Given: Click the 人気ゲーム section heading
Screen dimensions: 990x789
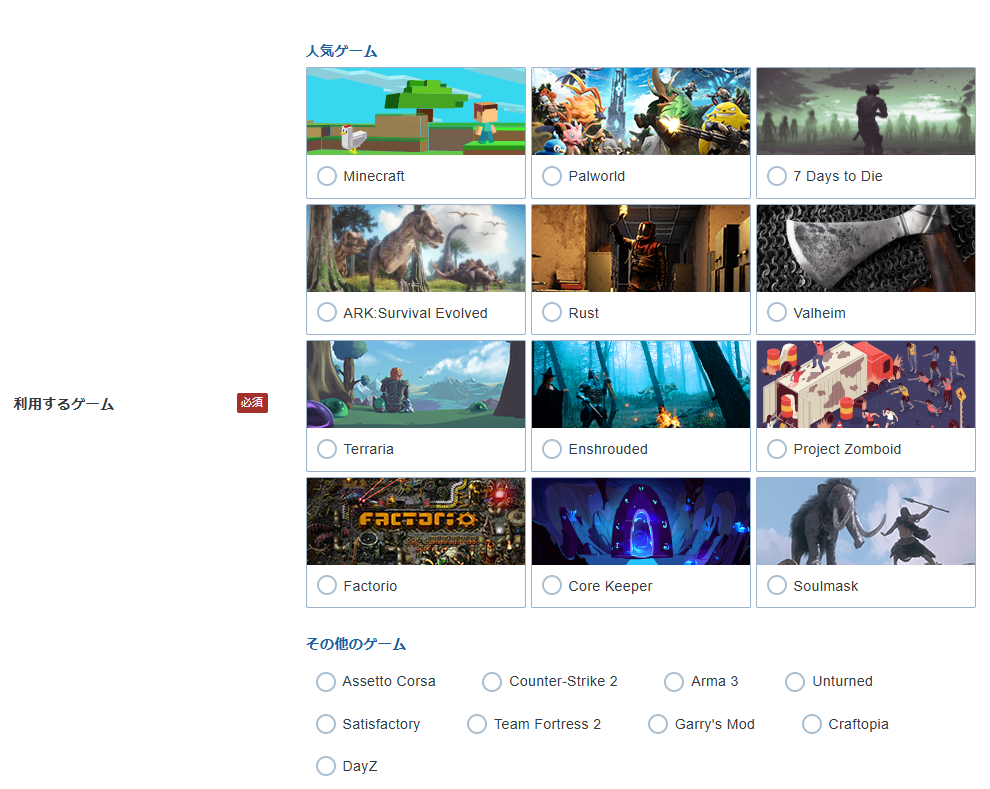Looking at the screenshot, I should pyautogui.click(x=342, y=51).
